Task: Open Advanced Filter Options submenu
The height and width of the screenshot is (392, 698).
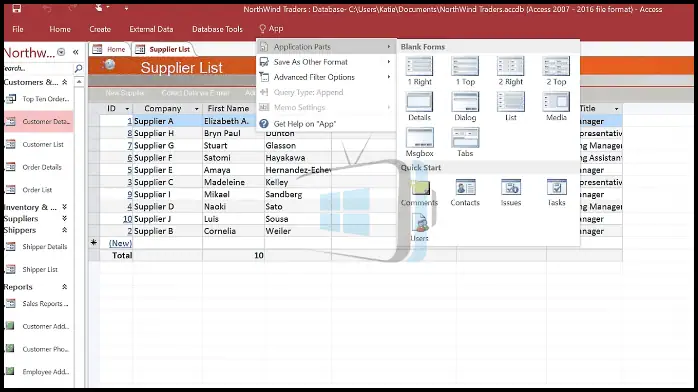Action: coord(326,77)
